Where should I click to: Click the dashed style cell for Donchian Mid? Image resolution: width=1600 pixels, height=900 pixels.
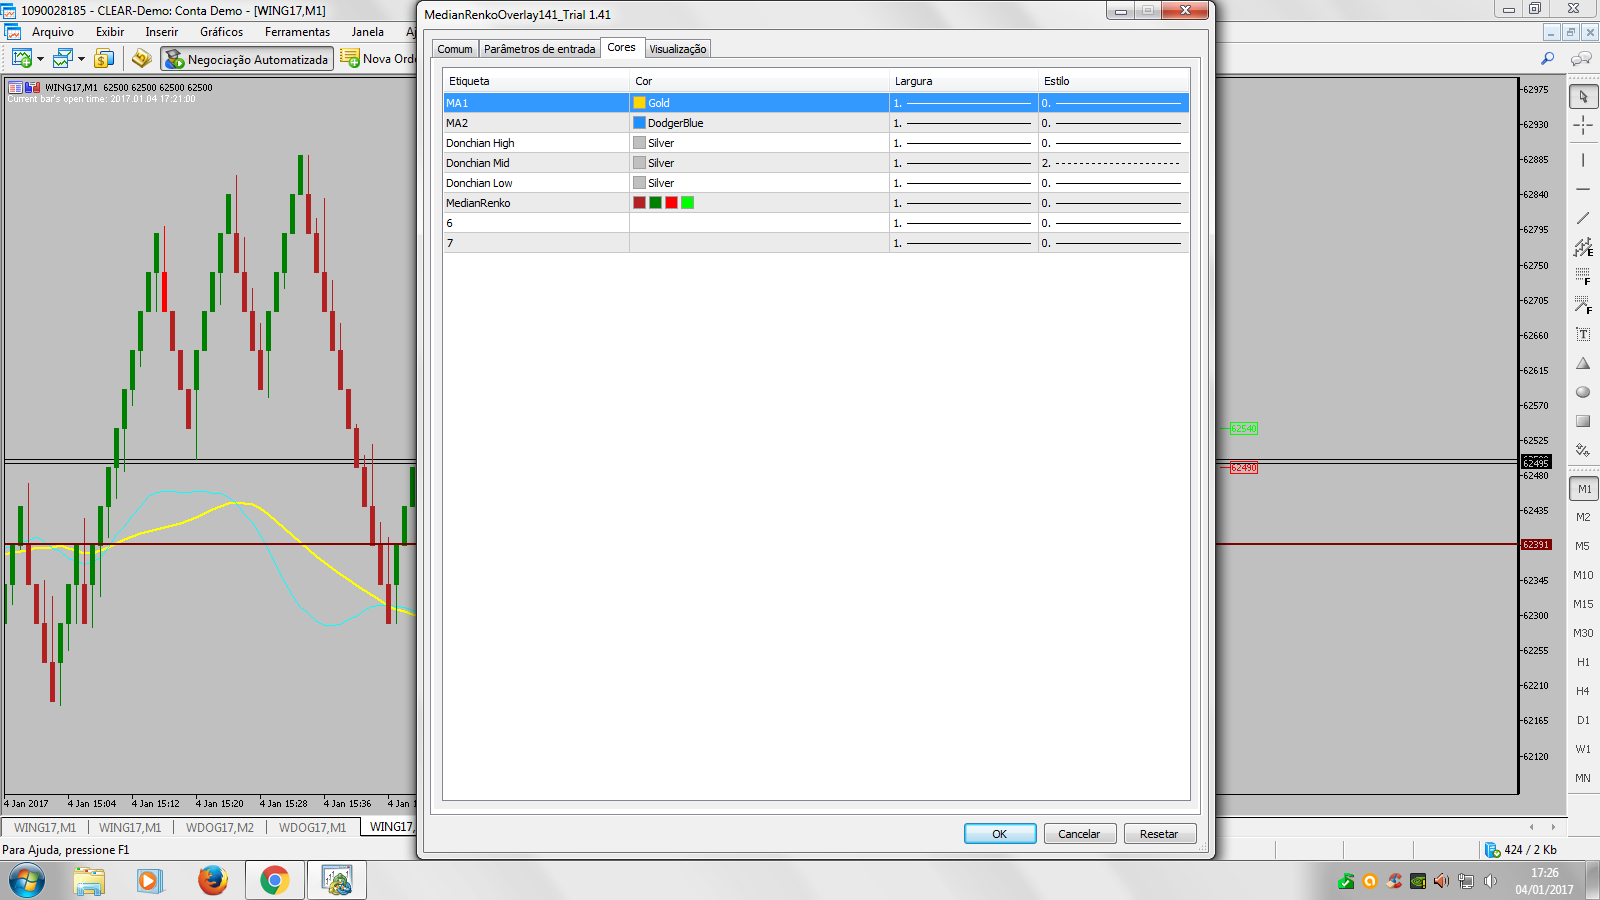[x=1113, y=163]
